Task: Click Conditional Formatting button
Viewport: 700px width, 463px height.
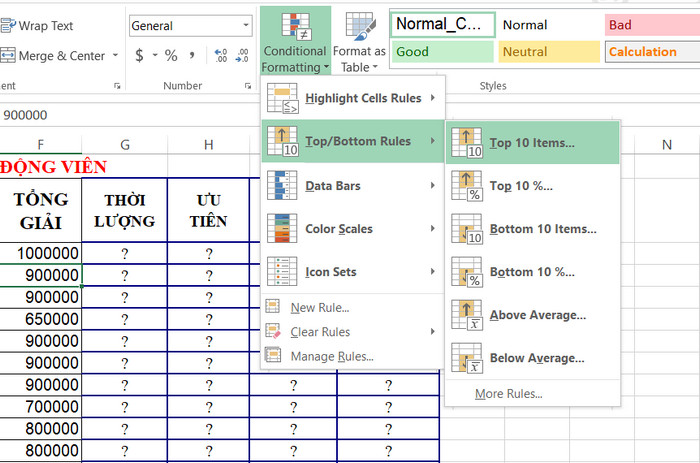Action: click(x=295, y=42)
